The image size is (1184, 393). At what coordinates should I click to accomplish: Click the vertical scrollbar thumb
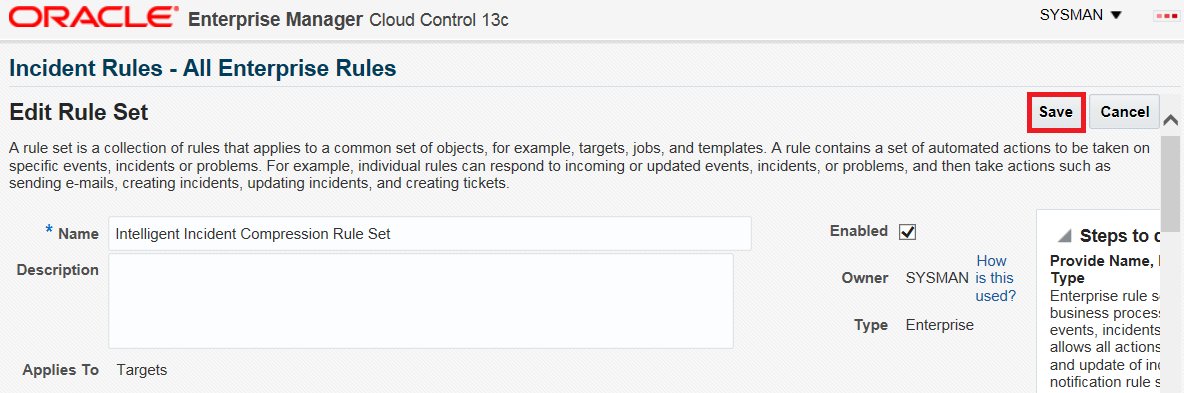point(1171,184)
